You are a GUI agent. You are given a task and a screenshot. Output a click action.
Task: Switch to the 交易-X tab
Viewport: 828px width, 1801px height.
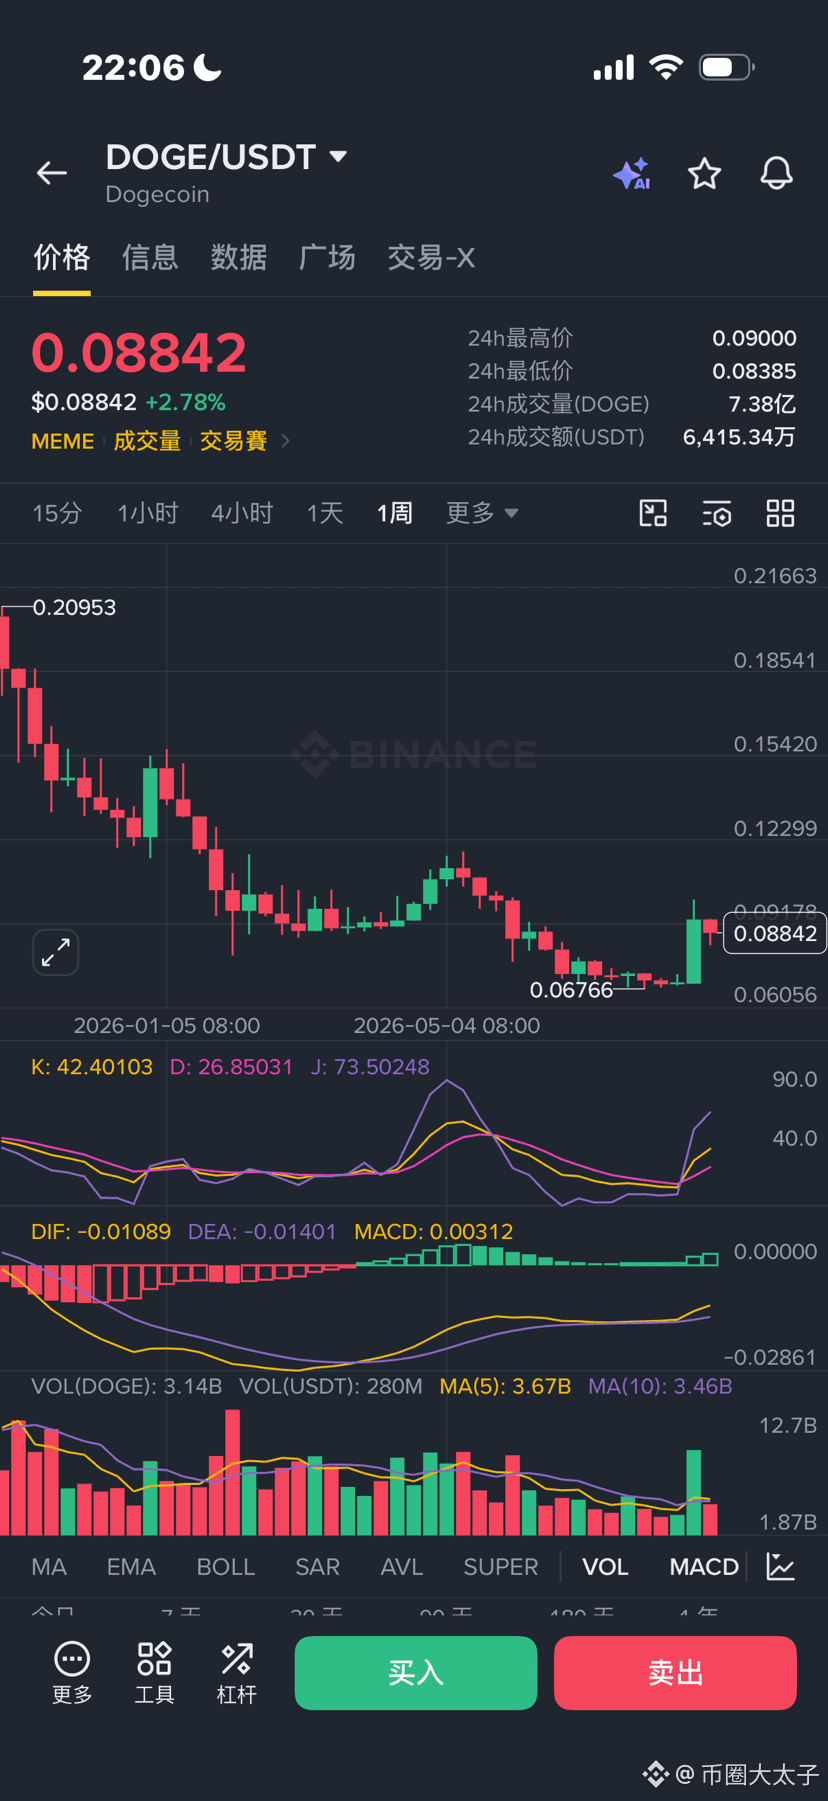coord(431,258)
